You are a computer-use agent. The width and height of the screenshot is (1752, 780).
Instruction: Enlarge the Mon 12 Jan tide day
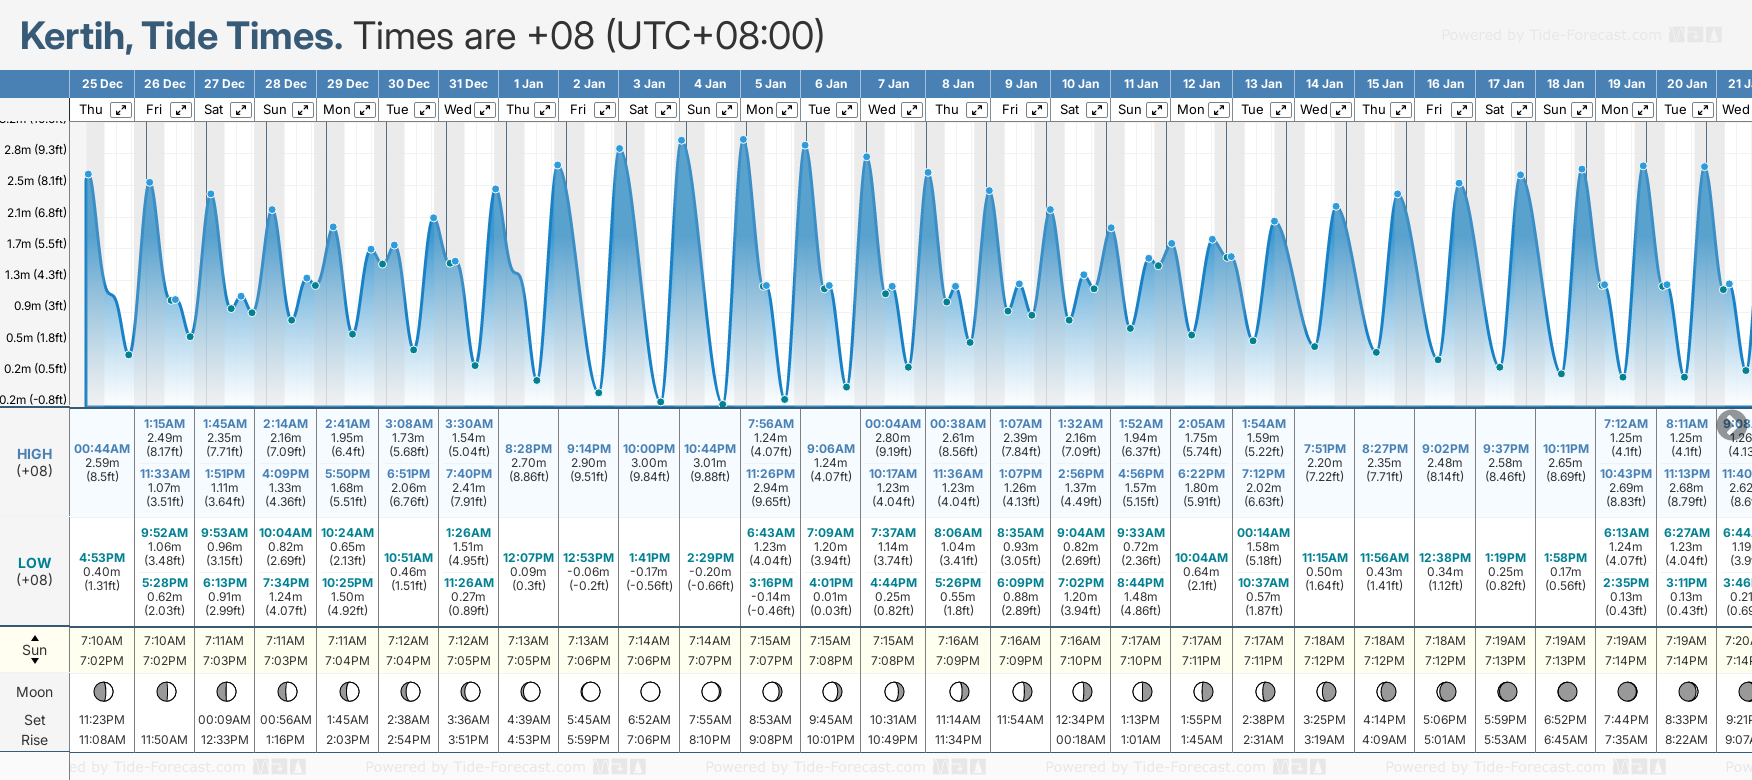(1220, 110)
